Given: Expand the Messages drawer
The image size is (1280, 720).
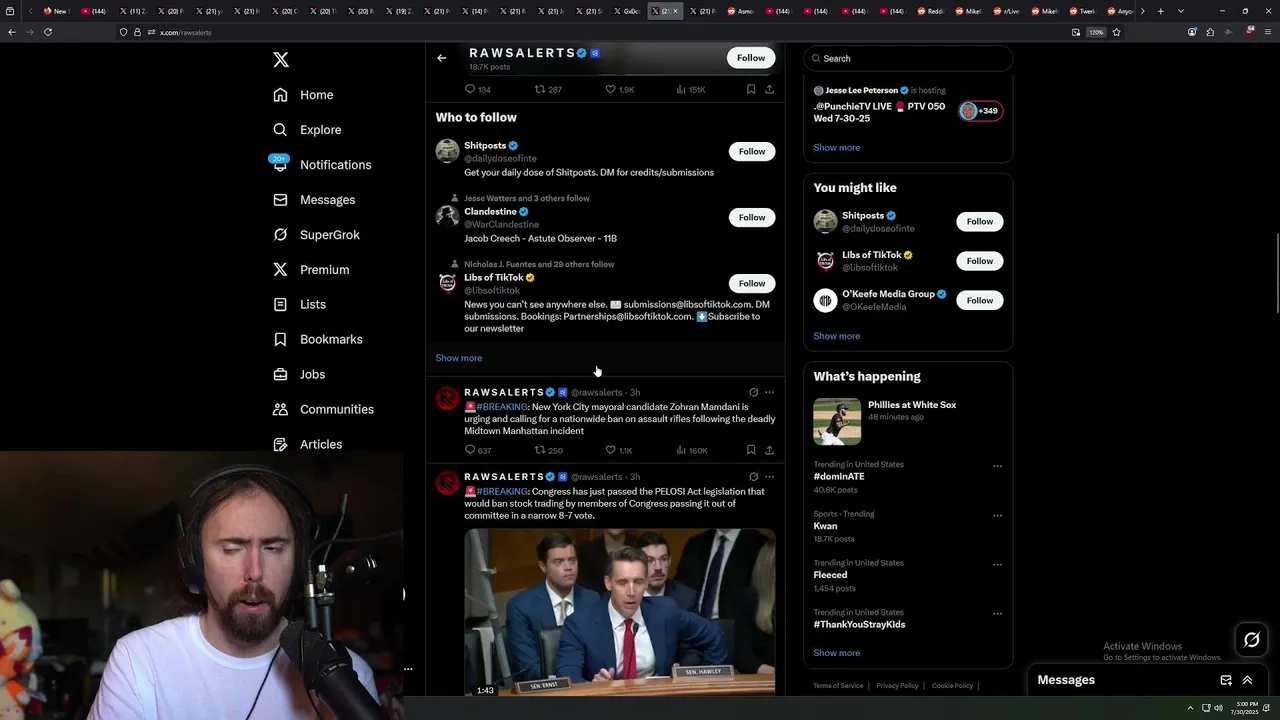Looking at the screenshot, I should (1247, 680).
